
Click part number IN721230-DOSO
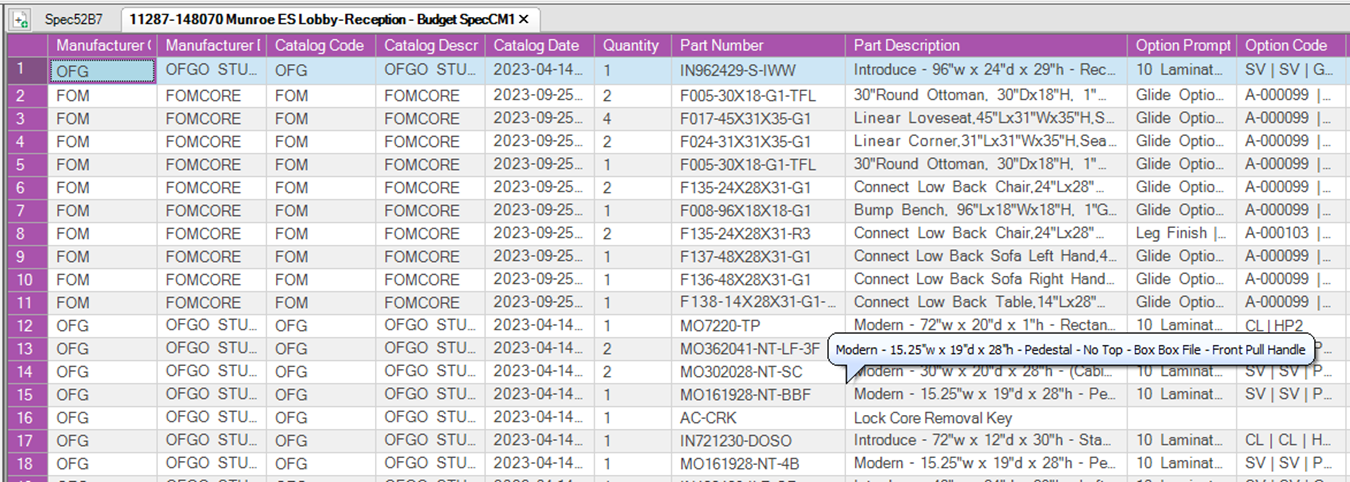click(x=758, y=440)
